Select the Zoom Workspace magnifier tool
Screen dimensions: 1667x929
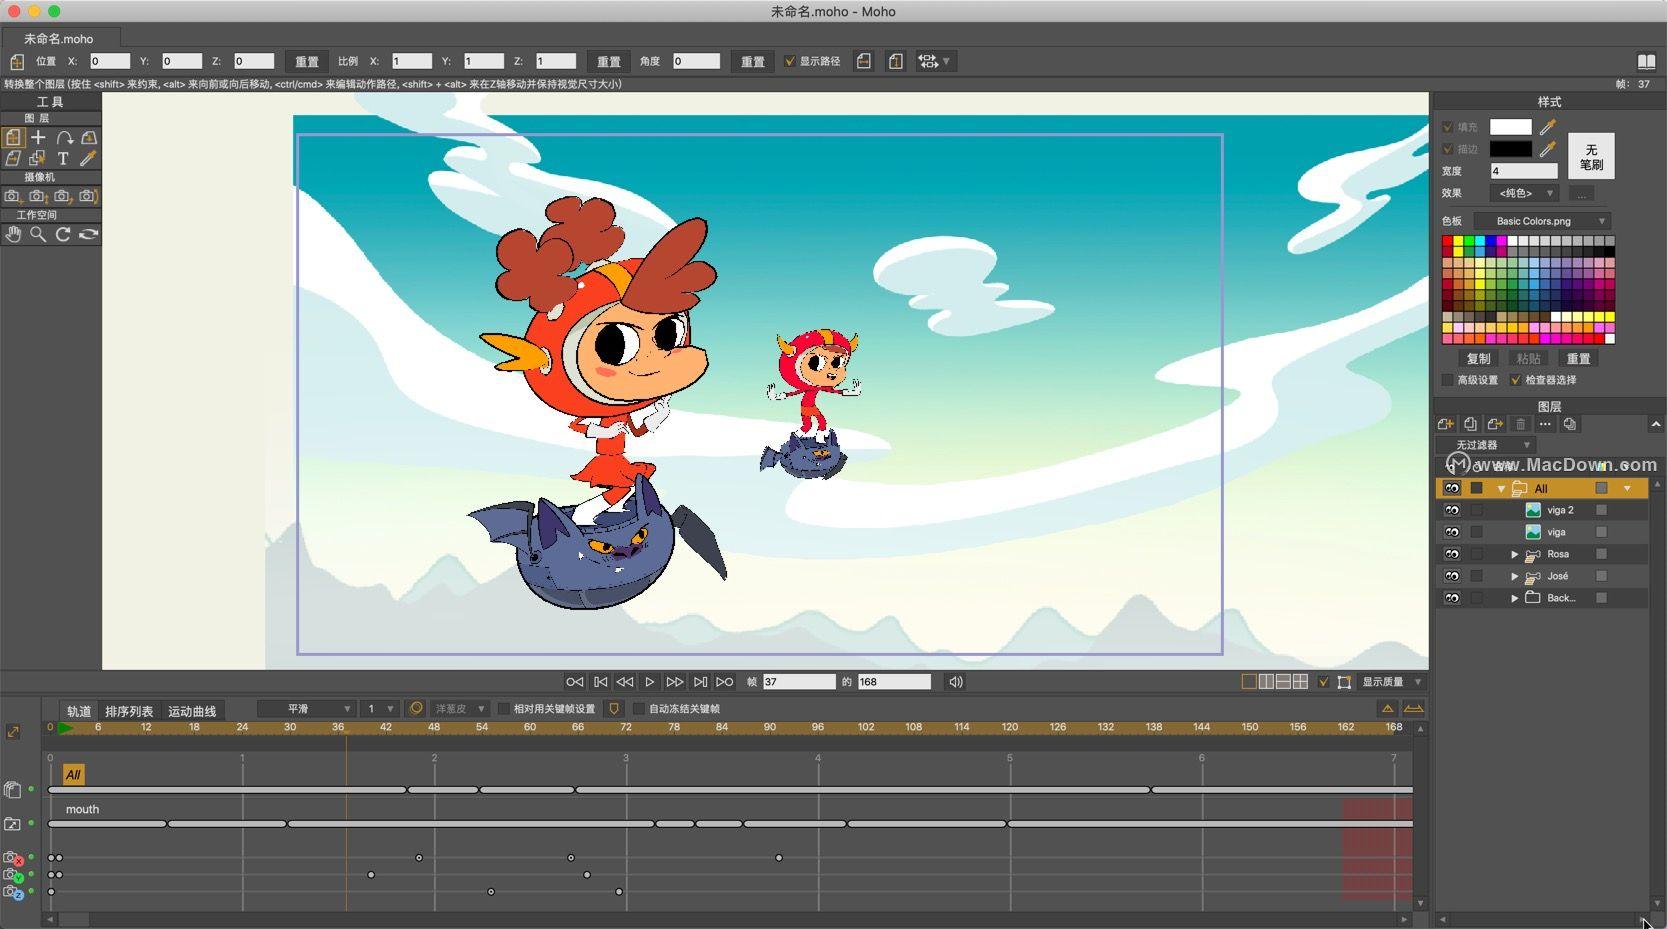coord(38,234)
